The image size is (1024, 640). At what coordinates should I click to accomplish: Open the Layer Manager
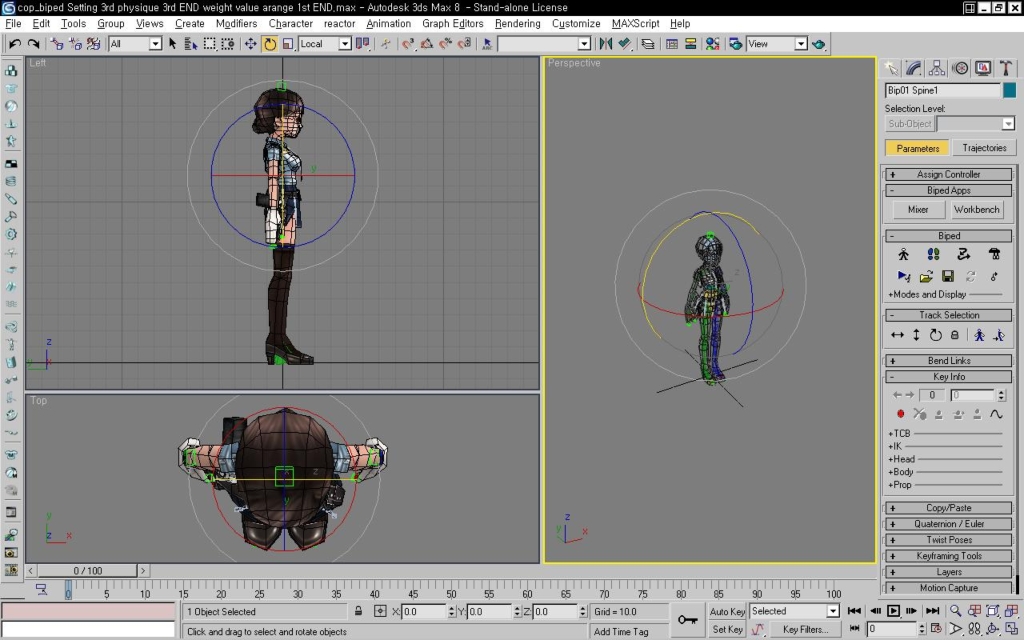[648, 44]
